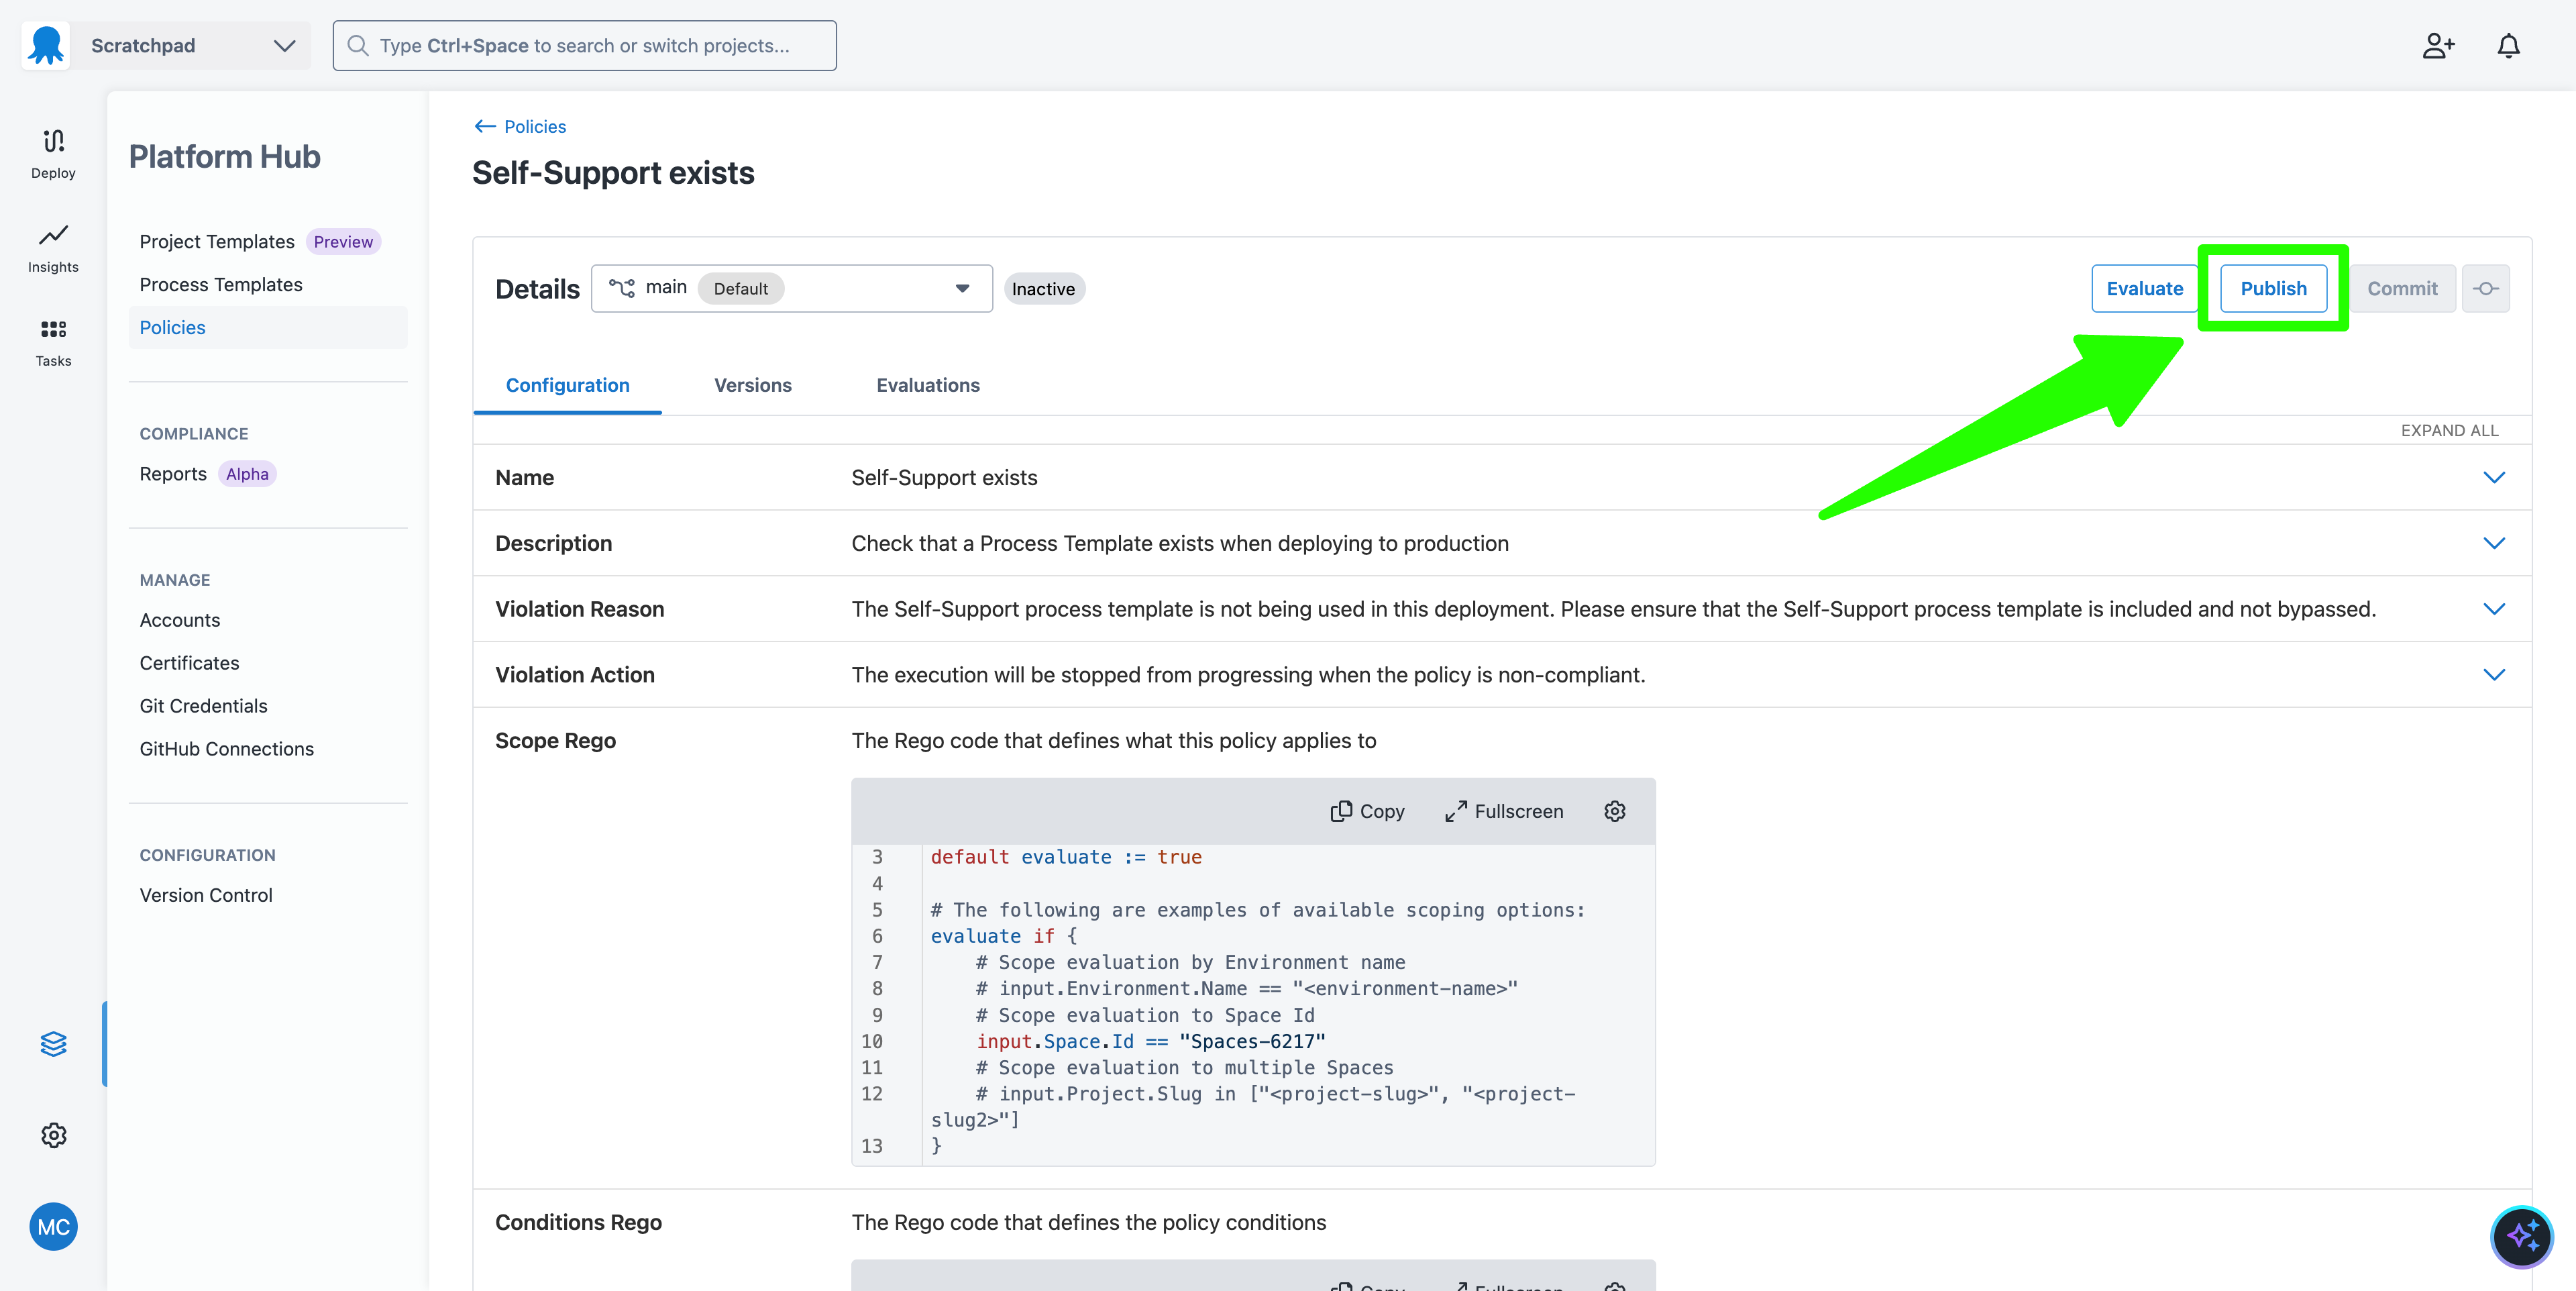
Task: Click the Commit button
Action: click(2402, 289)
